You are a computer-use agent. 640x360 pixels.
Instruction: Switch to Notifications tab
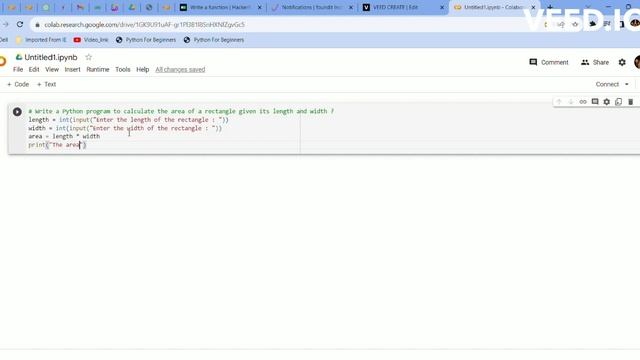coord(309,7)
